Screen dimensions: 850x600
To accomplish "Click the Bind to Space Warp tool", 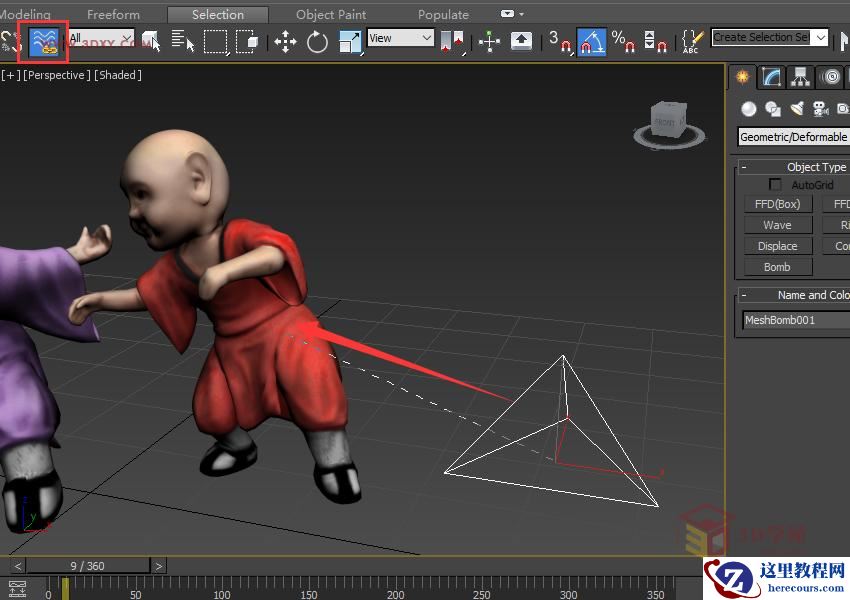I will click(43, 41).
